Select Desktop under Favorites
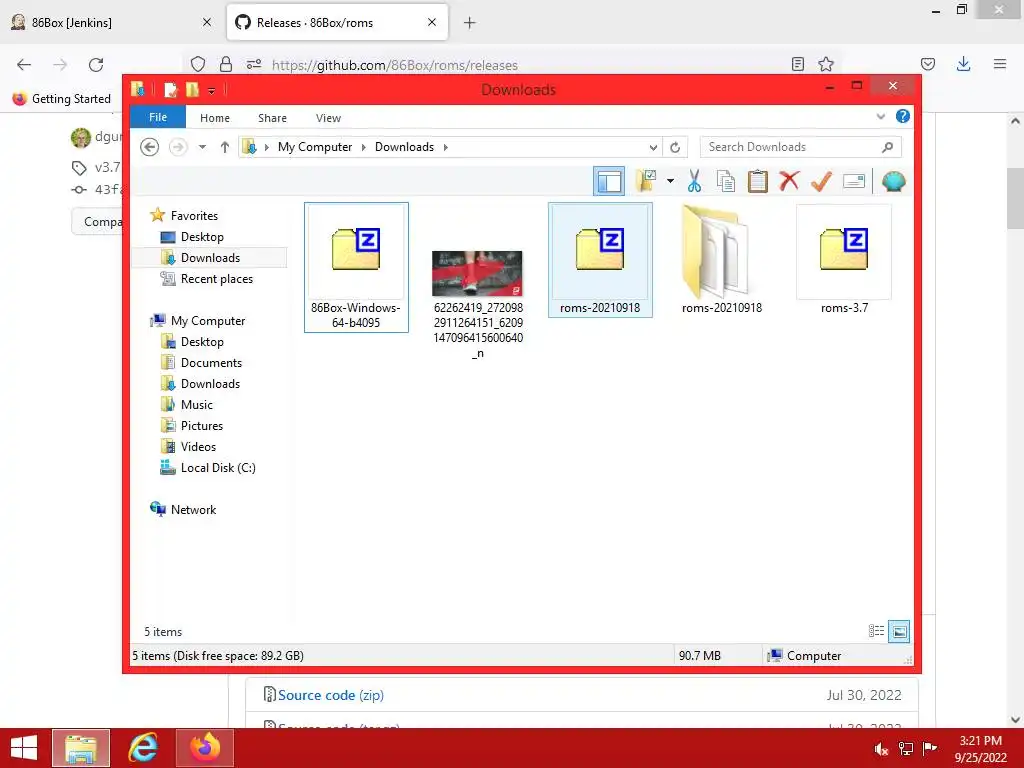Screen dimensions: 1024x768 (202, 236)
